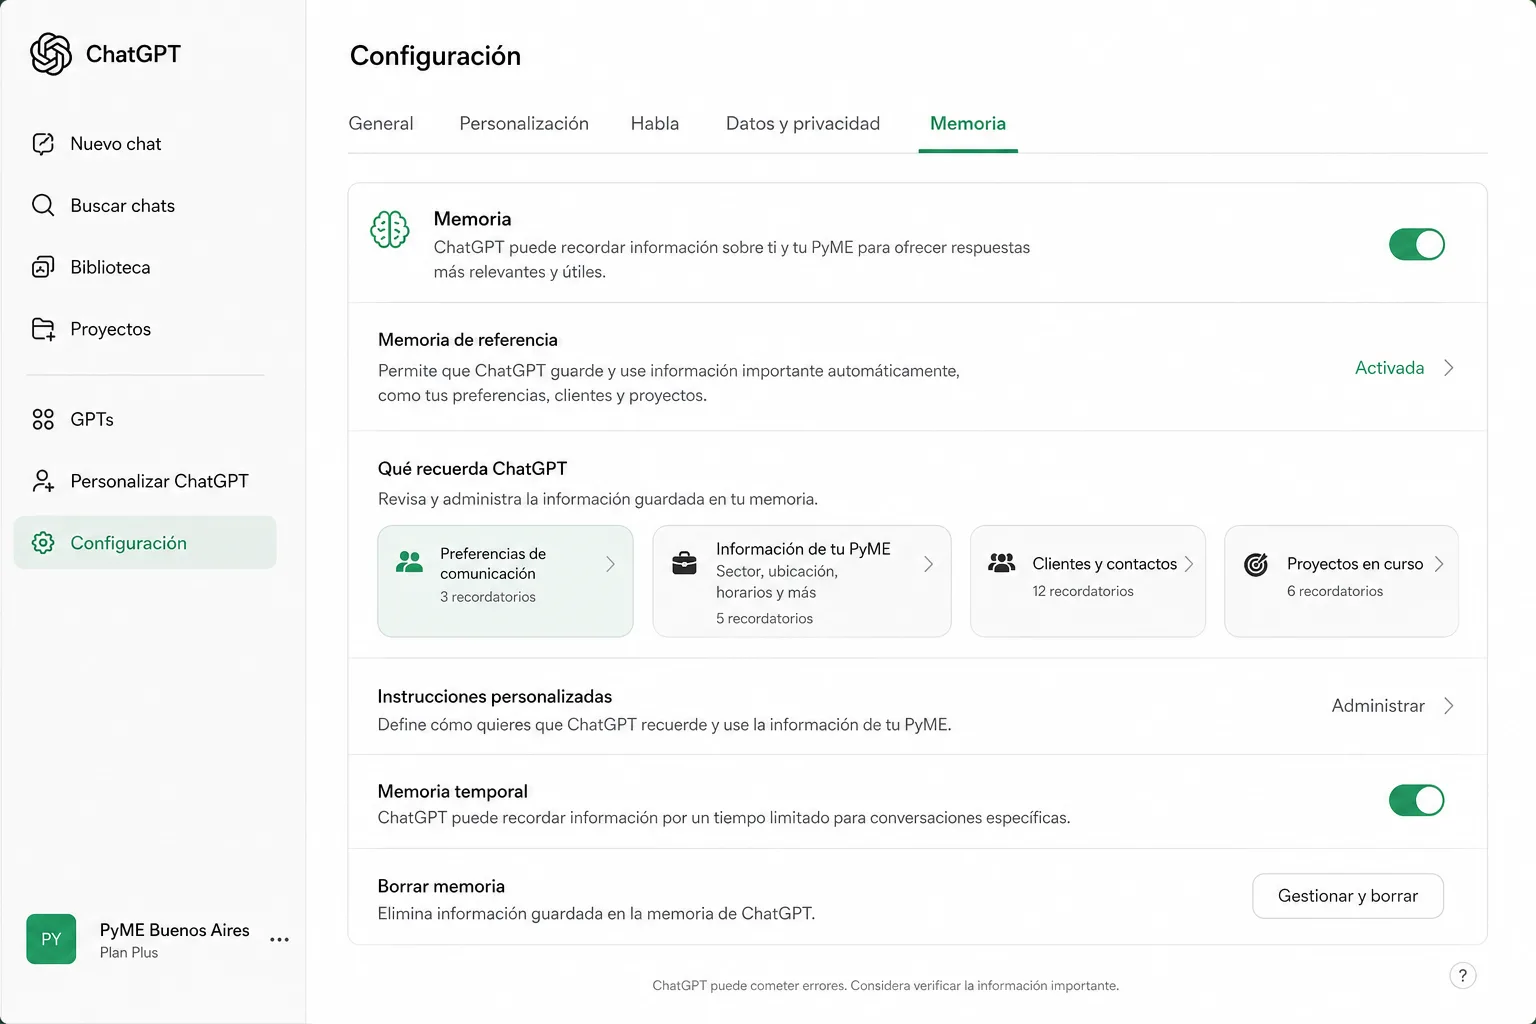
Task: Click the '6 recordatorios' text
Action: pos(1335,592)
